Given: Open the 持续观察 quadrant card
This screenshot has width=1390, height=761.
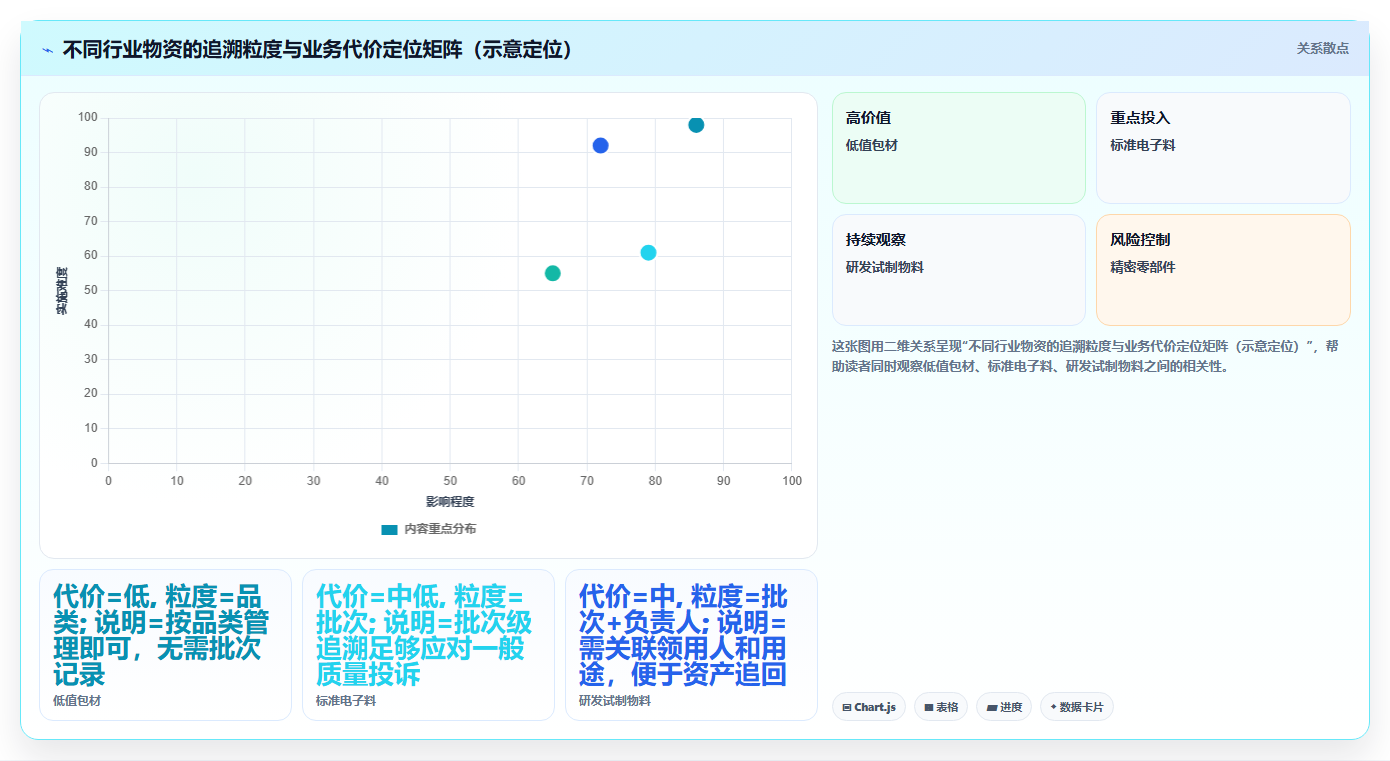Looking at the screenshot, I should click(958, 270).
